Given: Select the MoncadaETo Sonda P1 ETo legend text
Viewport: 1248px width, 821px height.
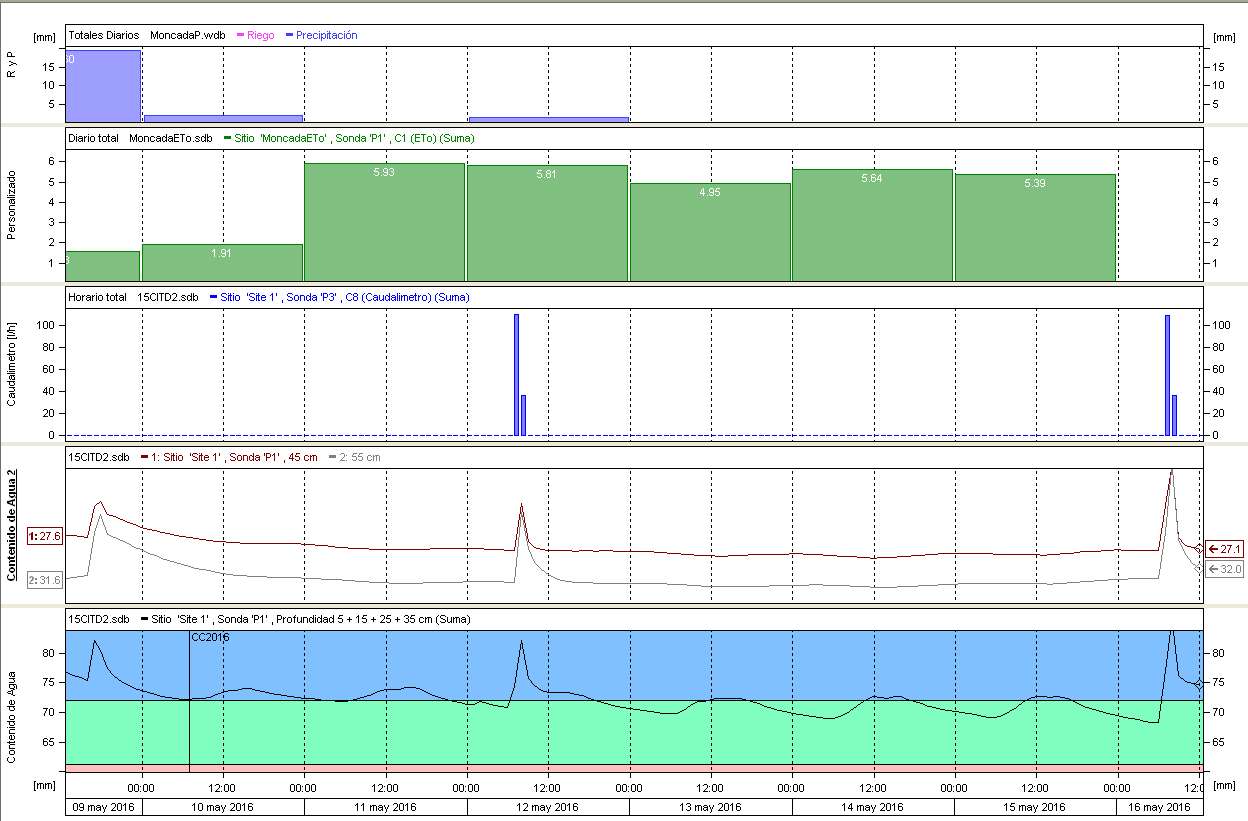Looking at the screenshot, I should point(355,138).
